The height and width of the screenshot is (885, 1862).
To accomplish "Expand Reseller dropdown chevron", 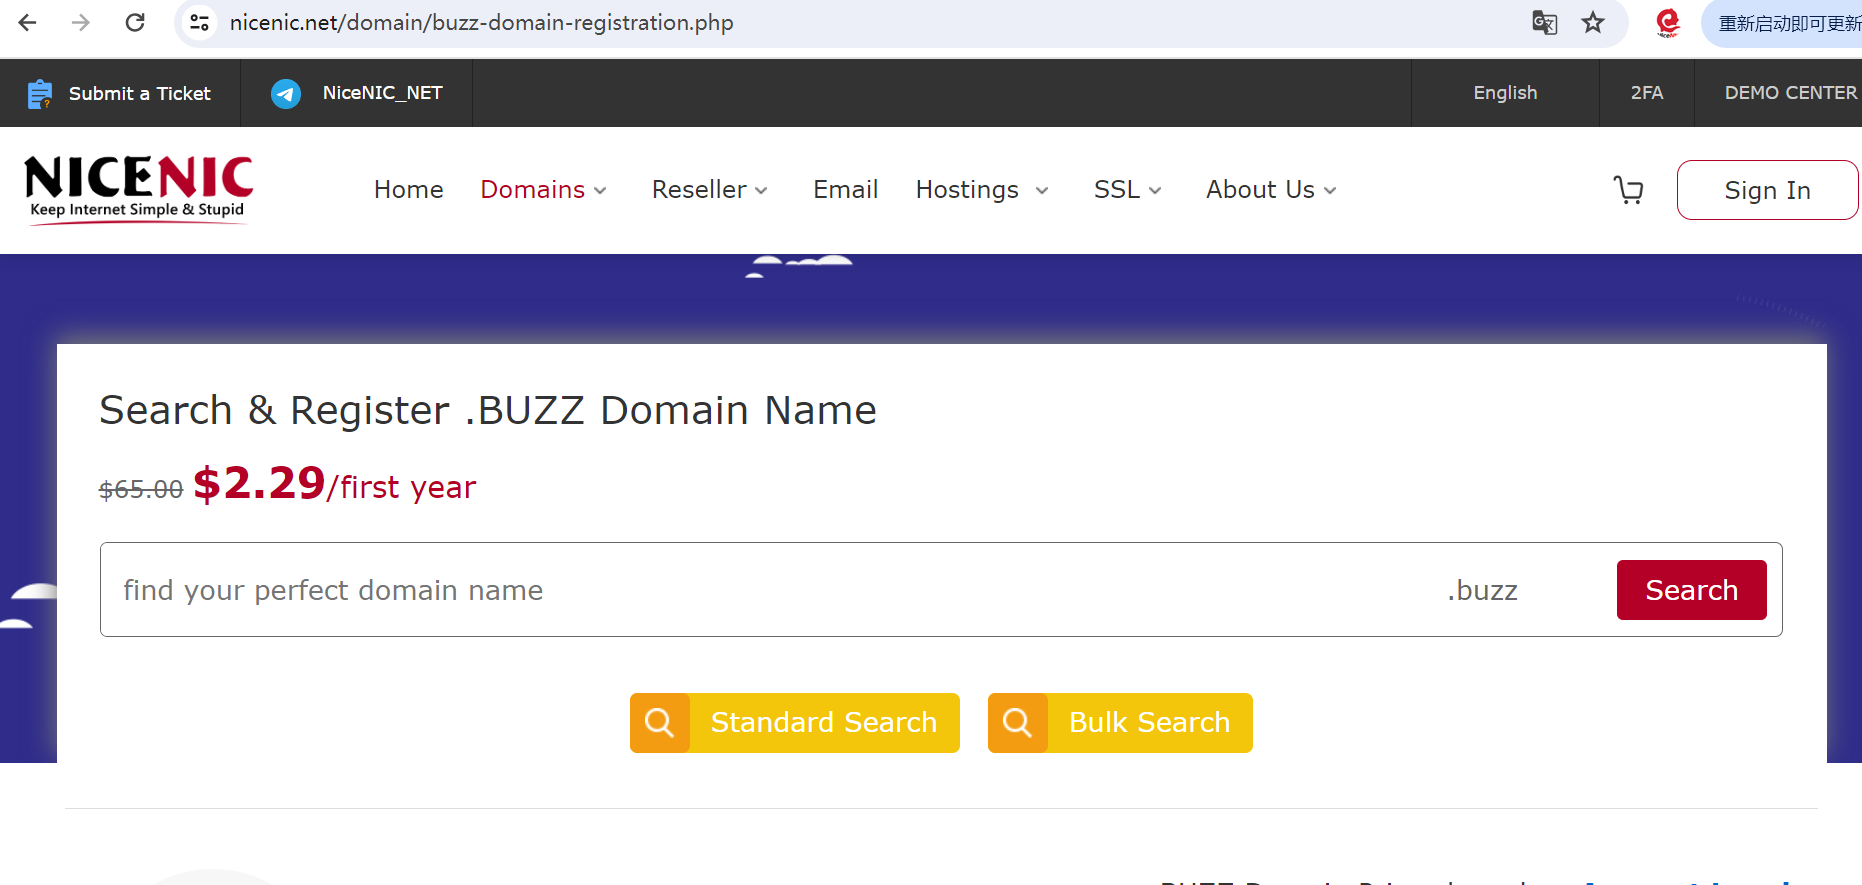I will 761,191.
